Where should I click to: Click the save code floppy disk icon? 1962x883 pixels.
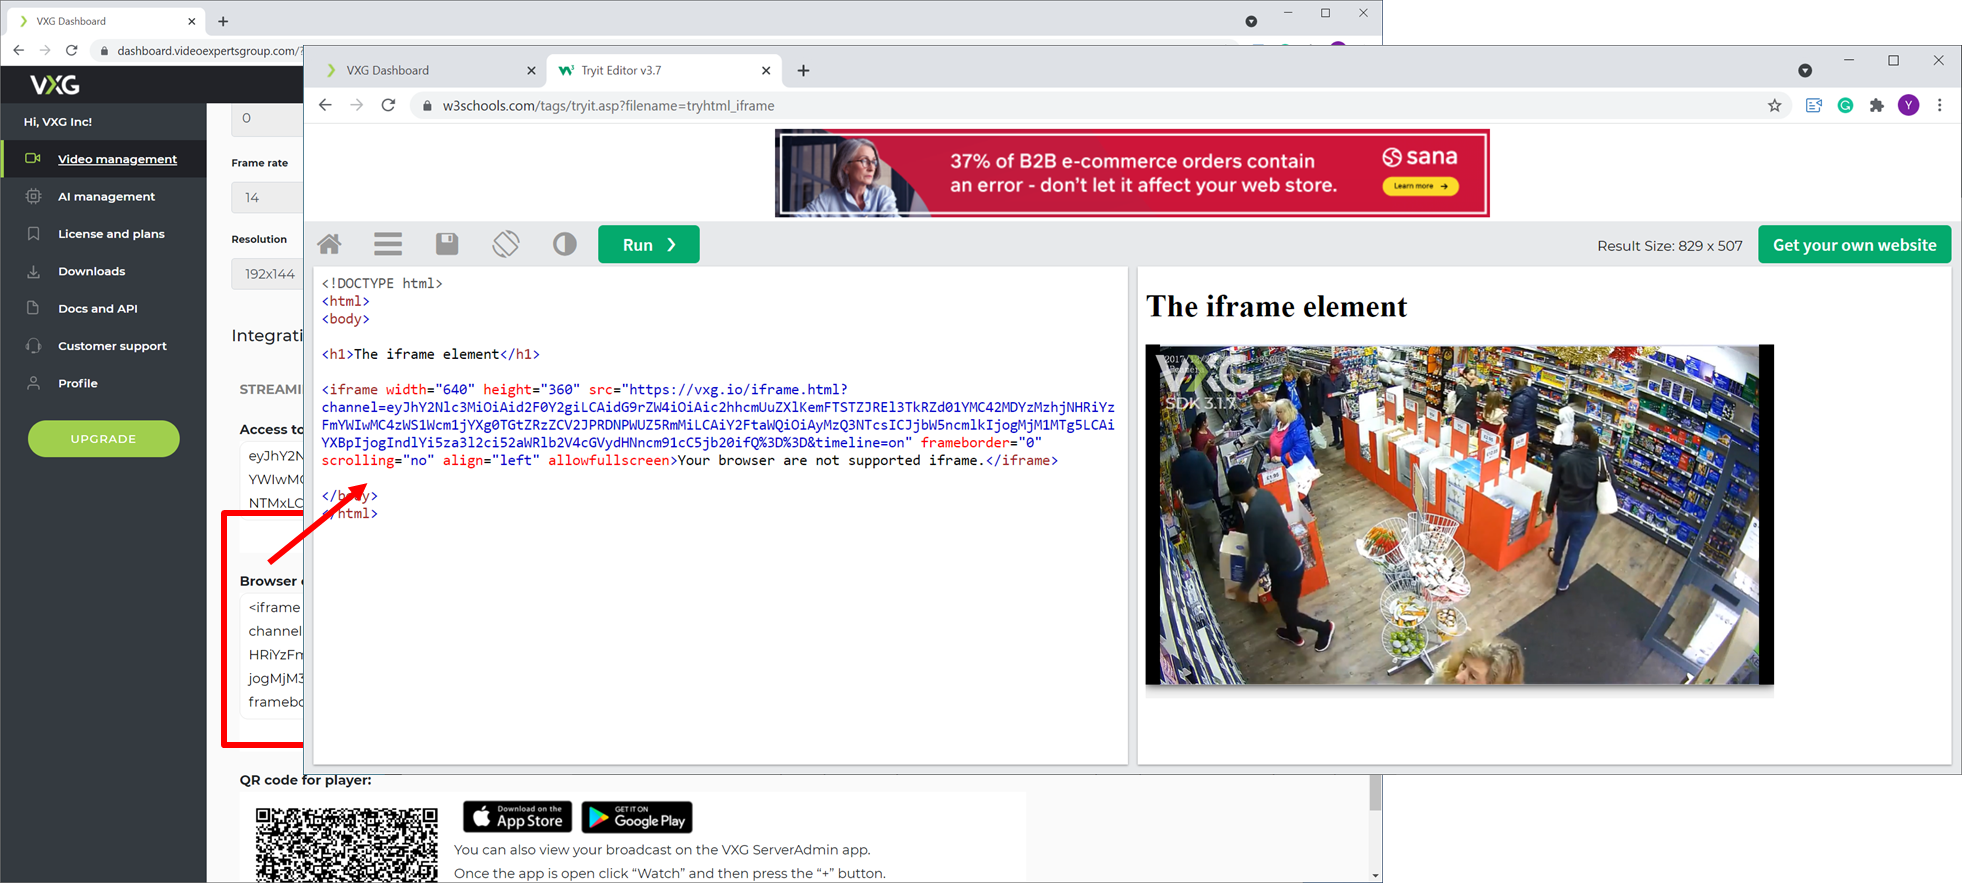pyautogui.click(x=447, y=244)
